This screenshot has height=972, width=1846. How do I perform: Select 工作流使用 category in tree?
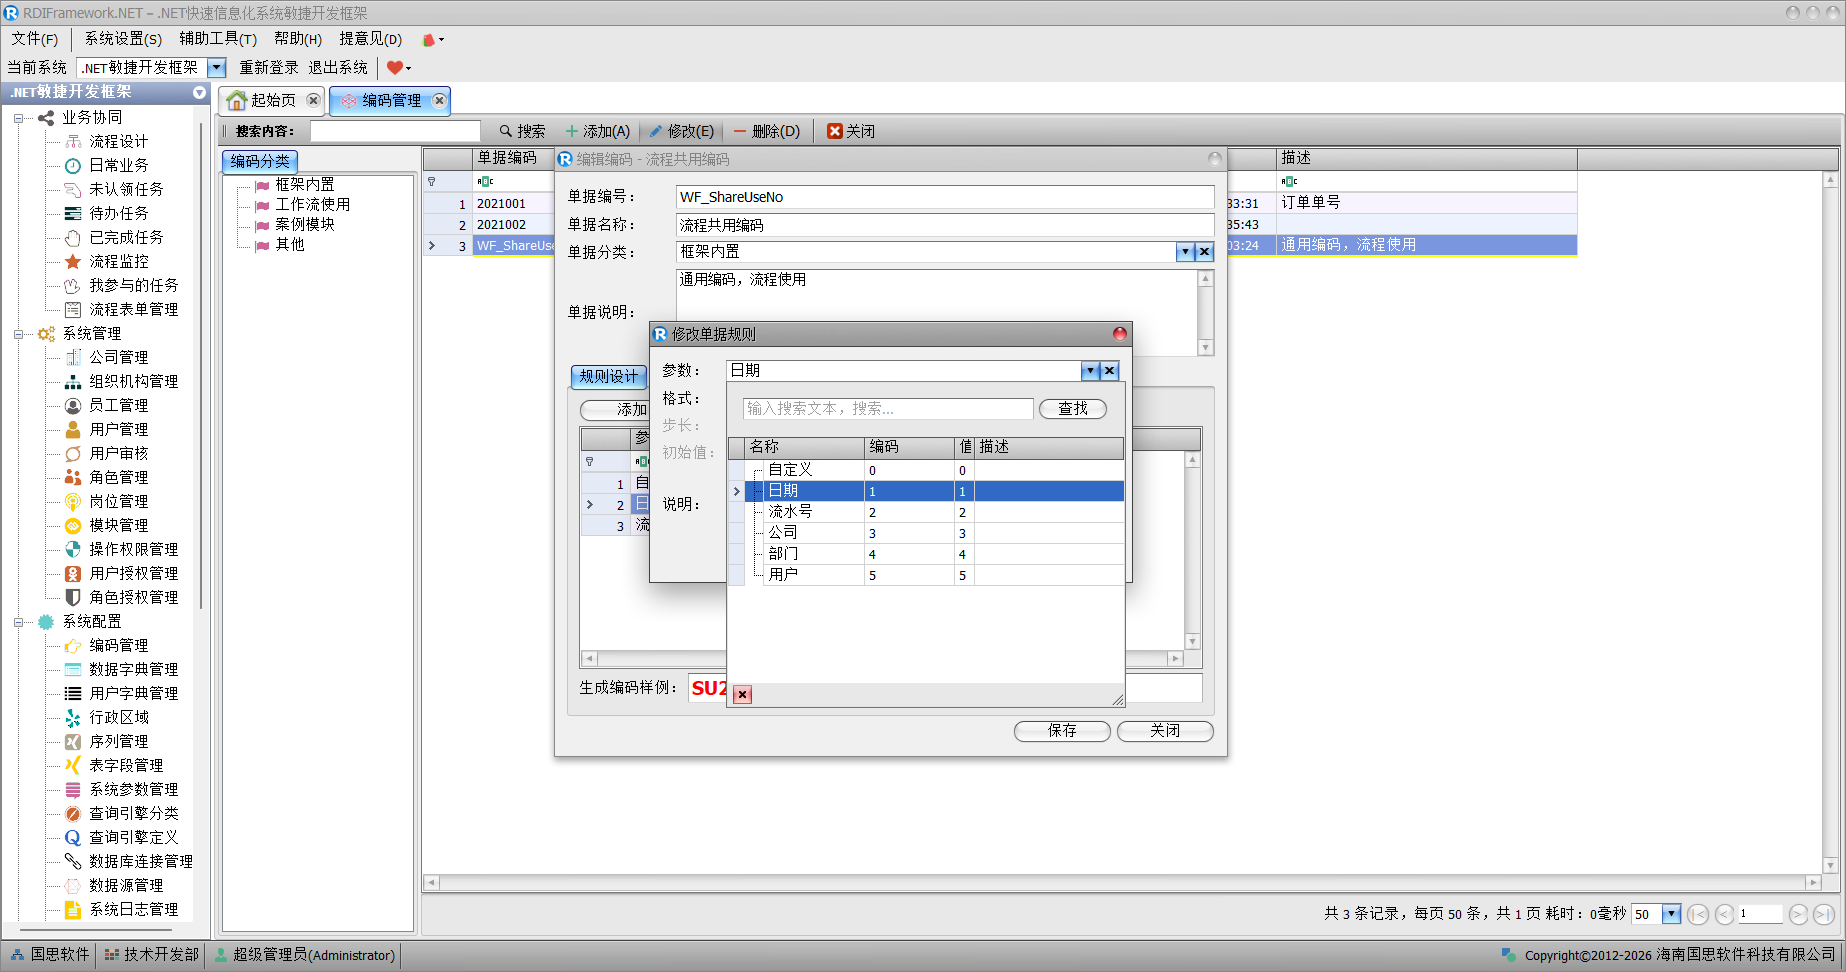[312, 205]
